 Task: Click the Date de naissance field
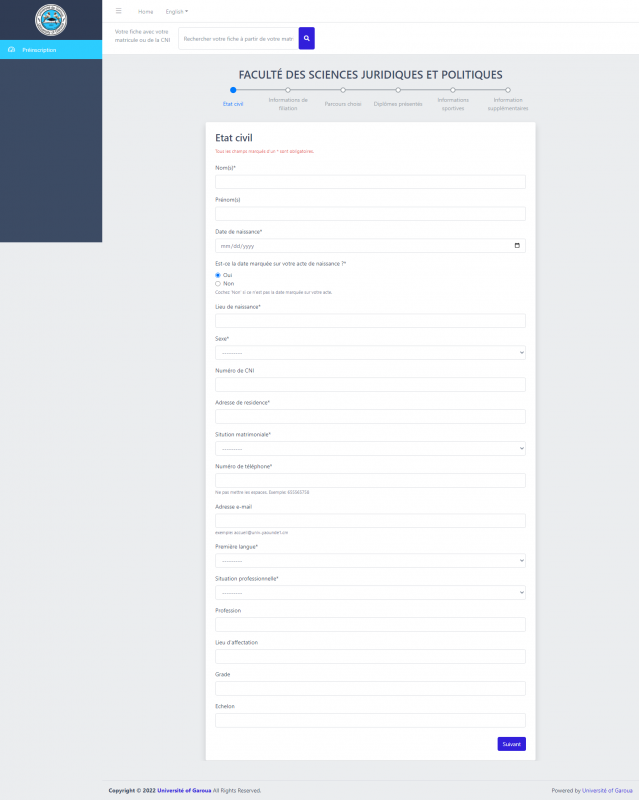pyautogui.click(x=370, y=245)
